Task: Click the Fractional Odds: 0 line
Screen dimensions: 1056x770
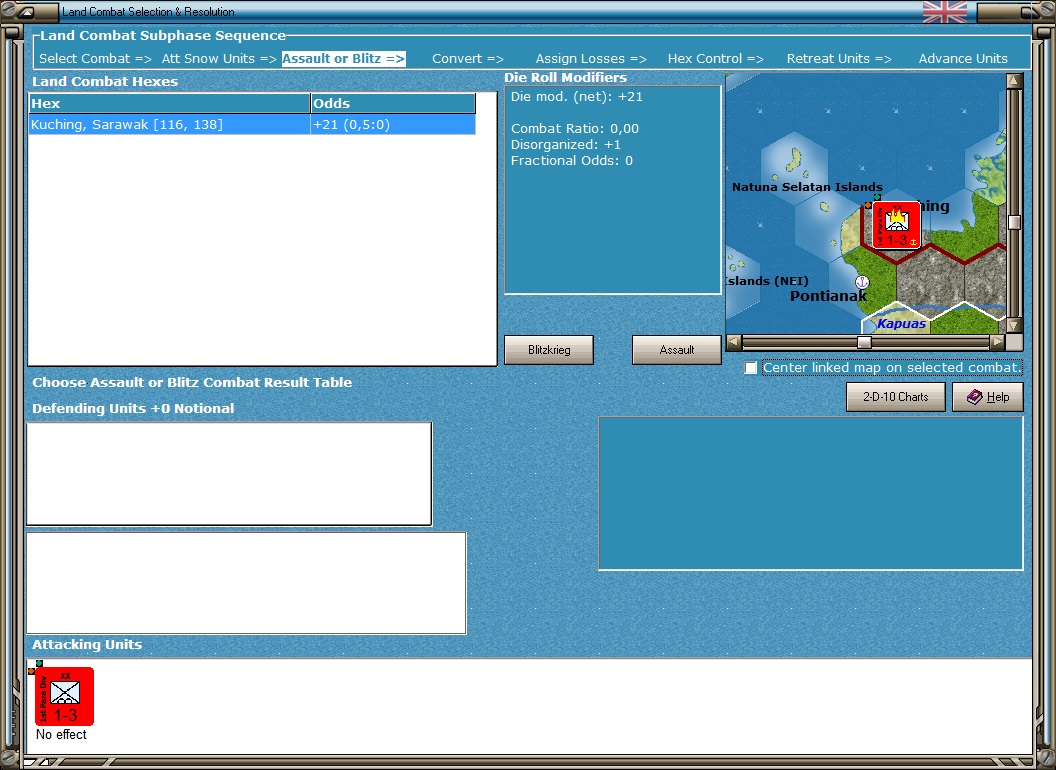Action: coord(571,161)
